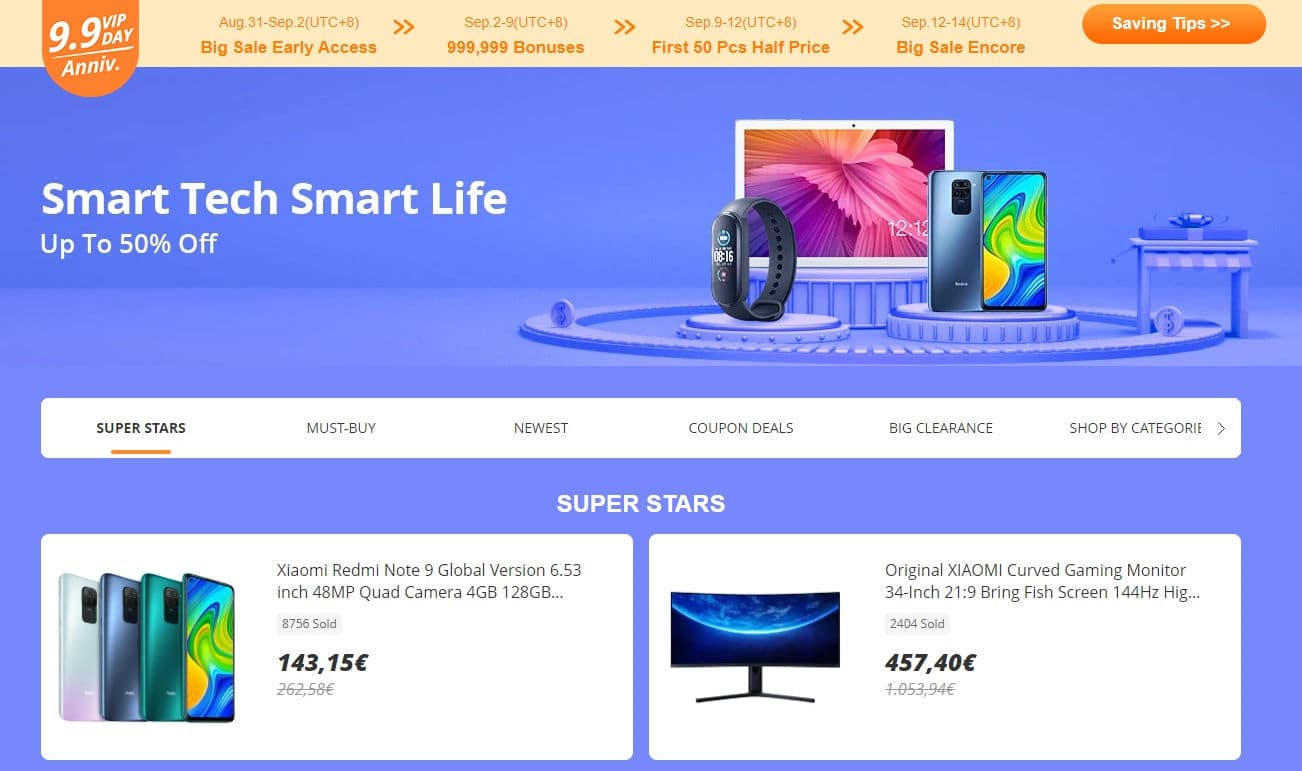This screenshot has height=771, width=1302.
Task: Select the COUPON DEALS tab
Action: 741,428
